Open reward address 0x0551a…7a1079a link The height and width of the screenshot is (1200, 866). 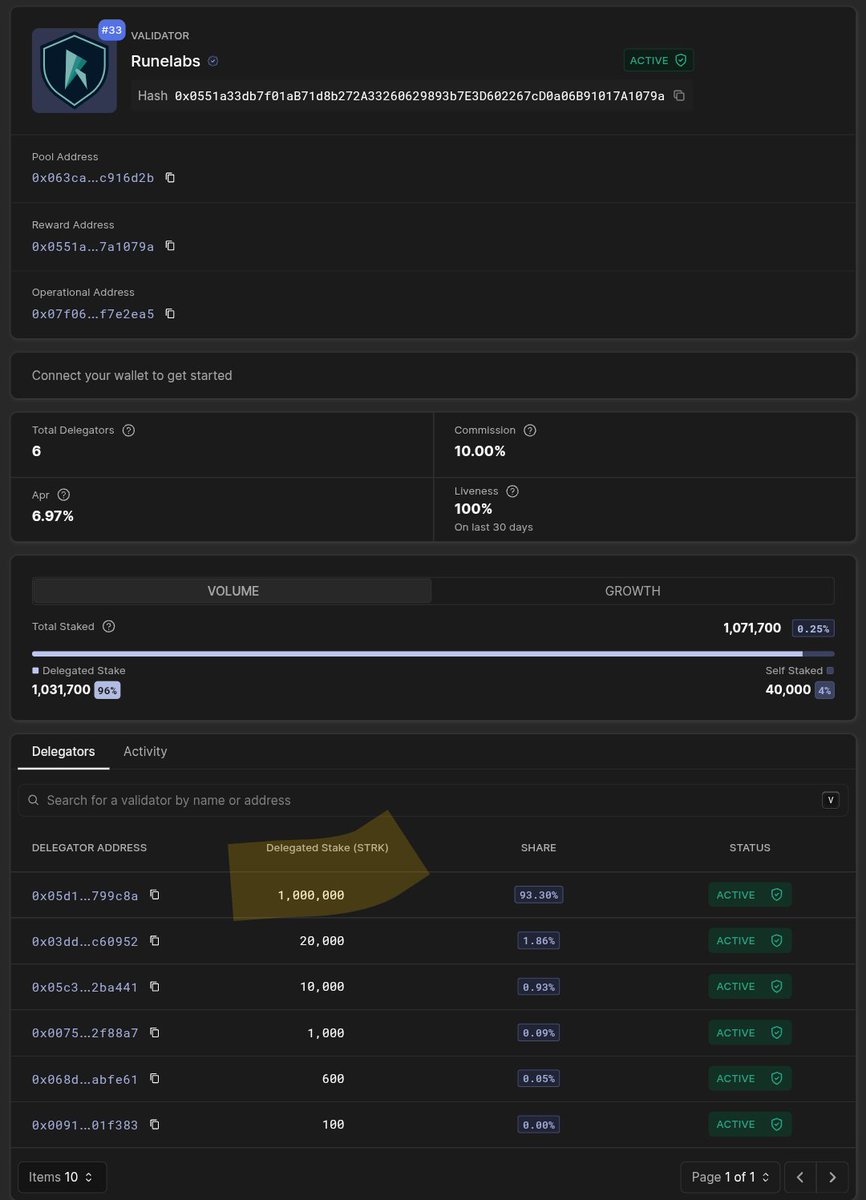coord(93,246)
